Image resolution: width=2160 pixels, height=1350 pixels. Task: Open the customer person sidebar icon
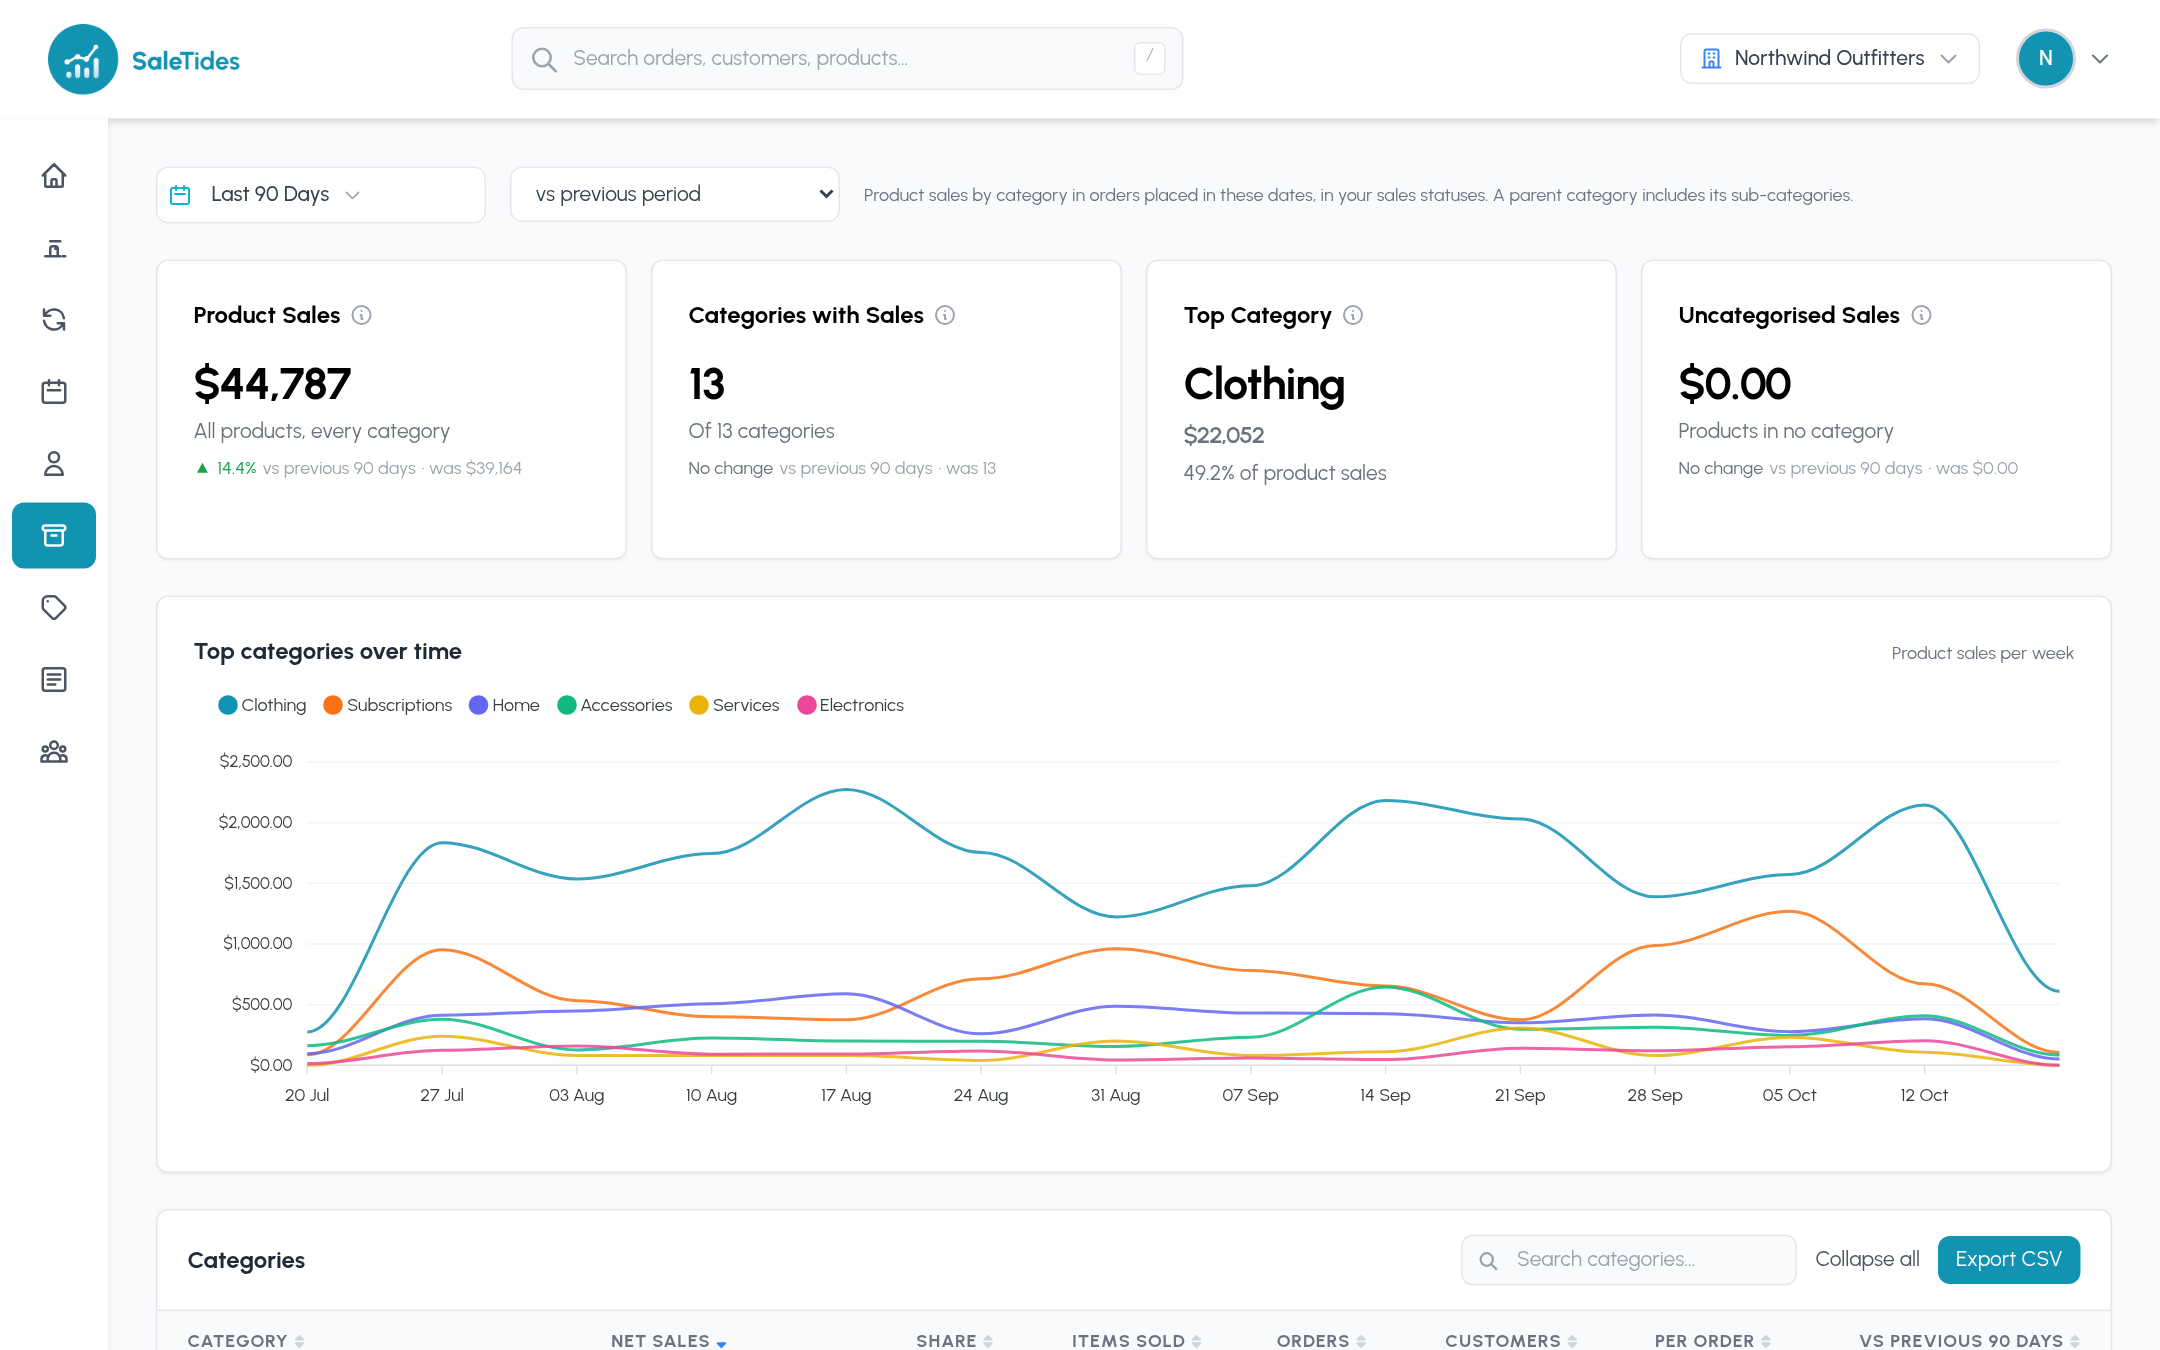[x=54, y=464]
